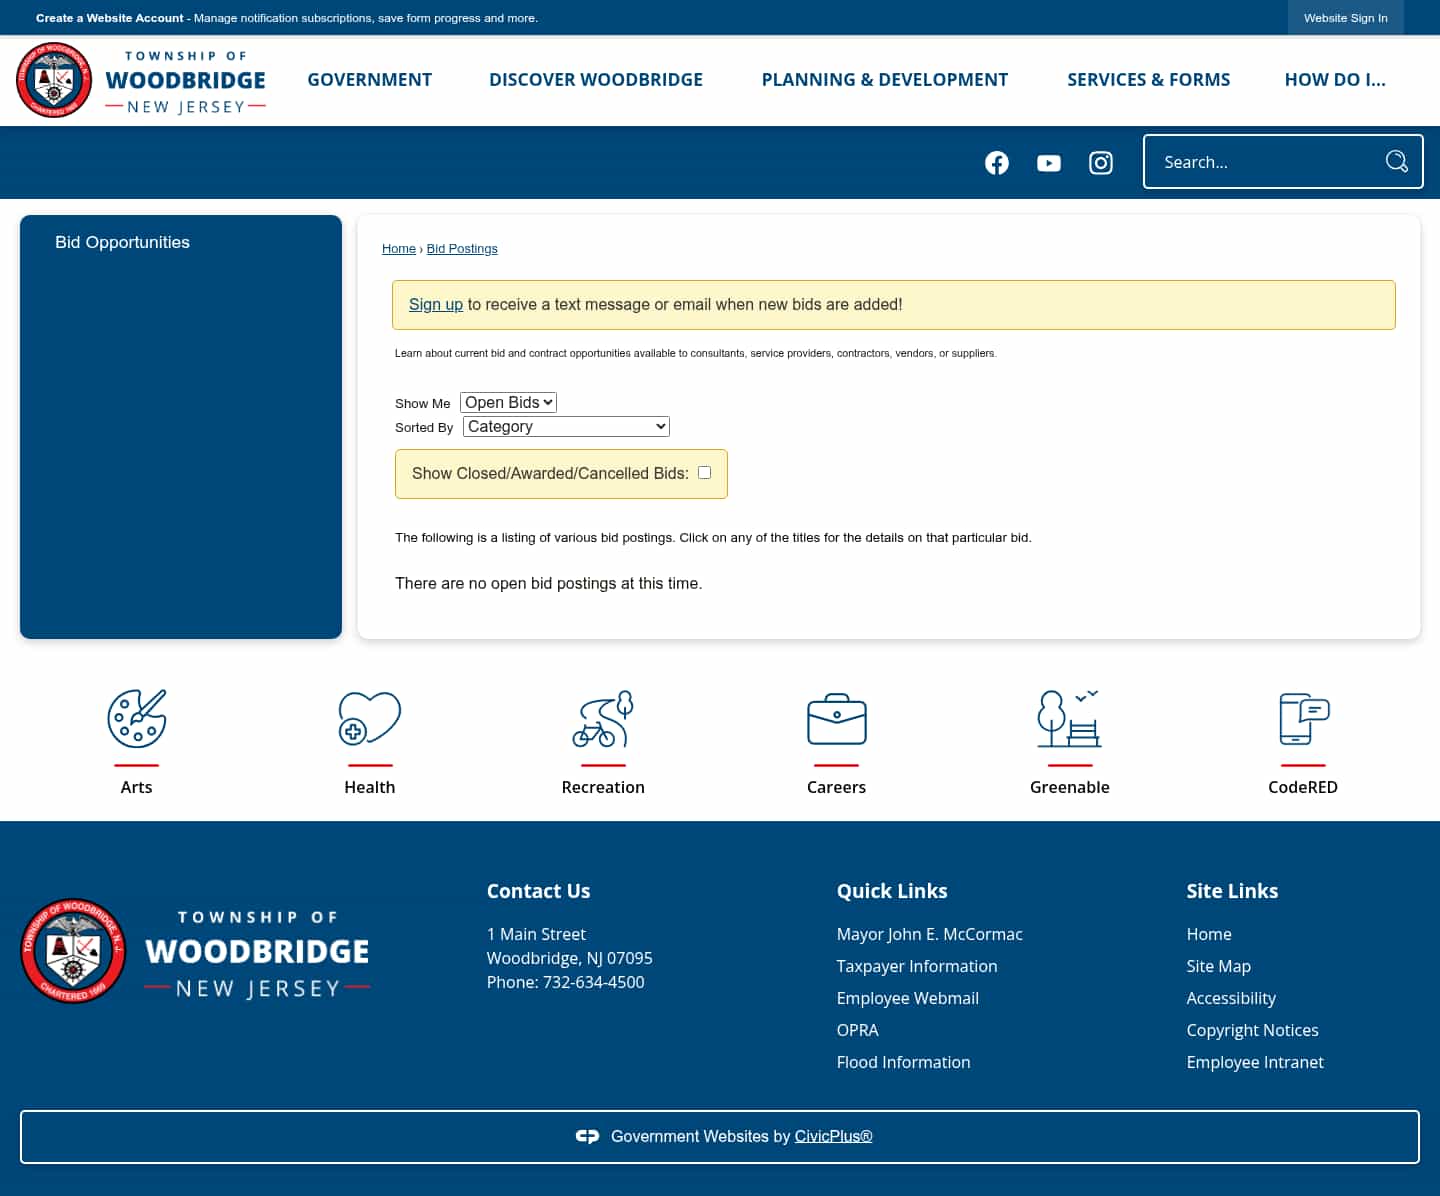Viewport: 1440px width, 1196px height.
Task: Open the Careers briefcase icon
Action: (x=837, y=719)
